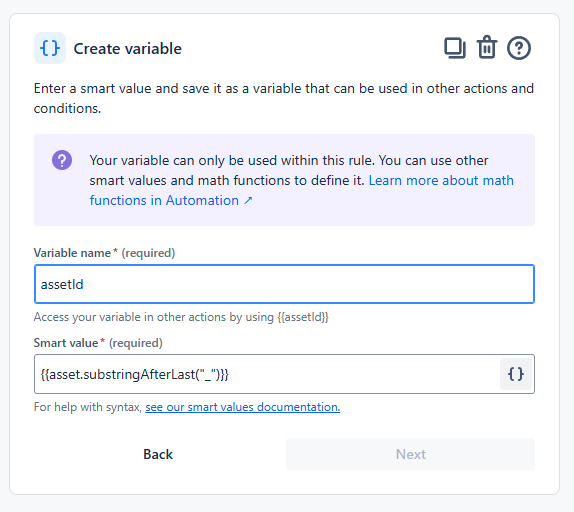Open Learn more about math functions link
The width and height of the screenshot is (574, 512).
(x=302, y=190)
